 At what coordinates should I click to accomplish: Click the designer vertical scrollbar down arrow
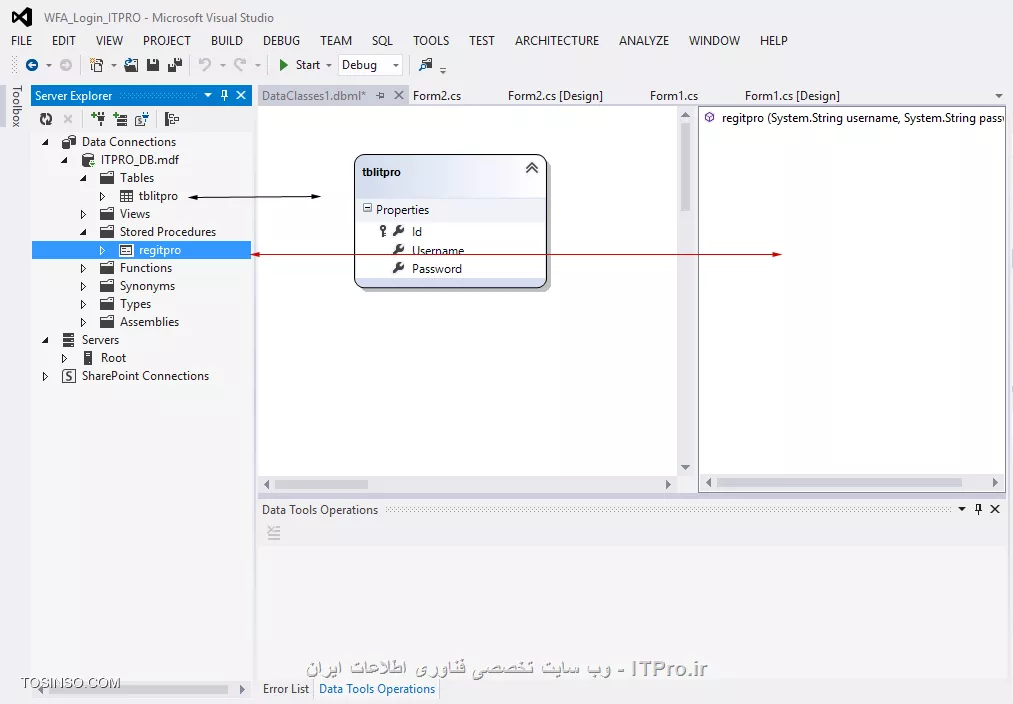(685, 467)
